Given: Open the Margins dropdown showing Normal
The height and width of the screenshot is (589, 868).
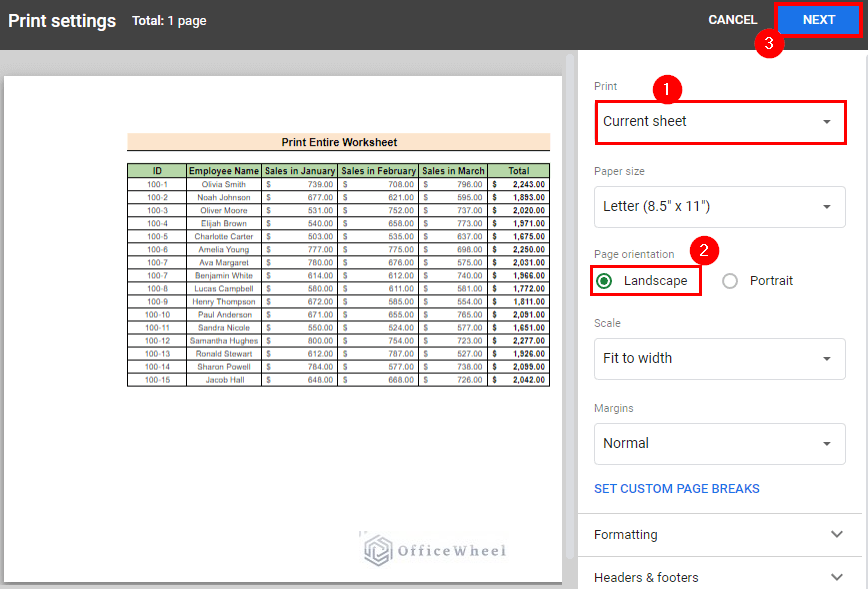Looking at the screenshot, I should coord(720,444).
